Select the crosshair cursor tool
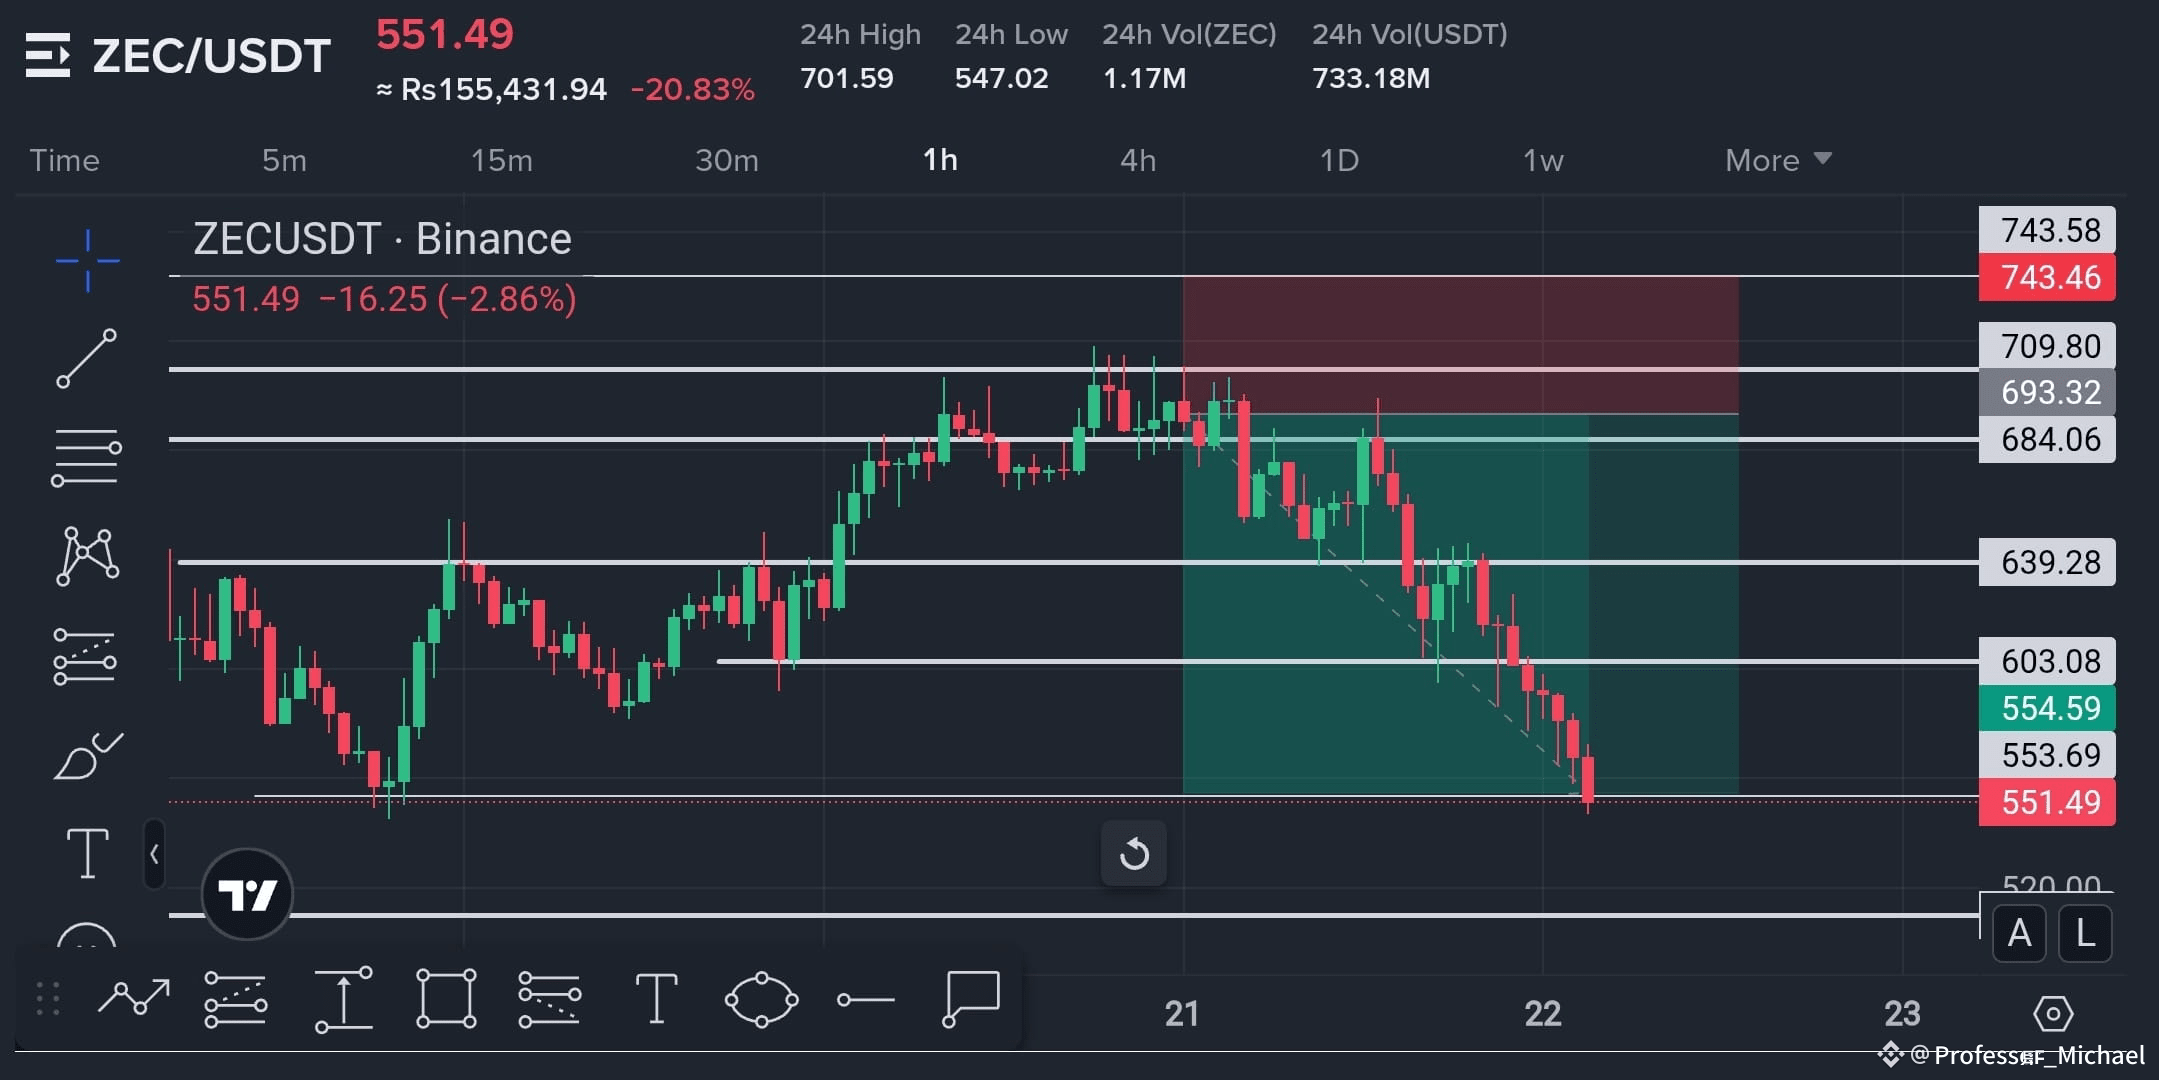 [x=88, y=261]
